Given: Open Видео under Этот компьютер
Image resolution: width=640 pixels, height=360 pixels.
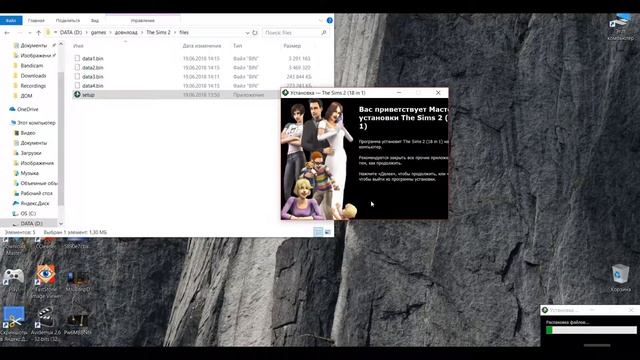Looking at the screenshot, I should 28,133.
